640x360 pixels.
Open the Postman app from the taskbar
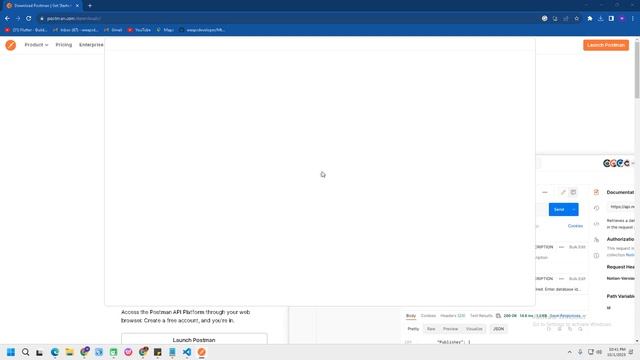pyautogui.click(x=202, y=352)
